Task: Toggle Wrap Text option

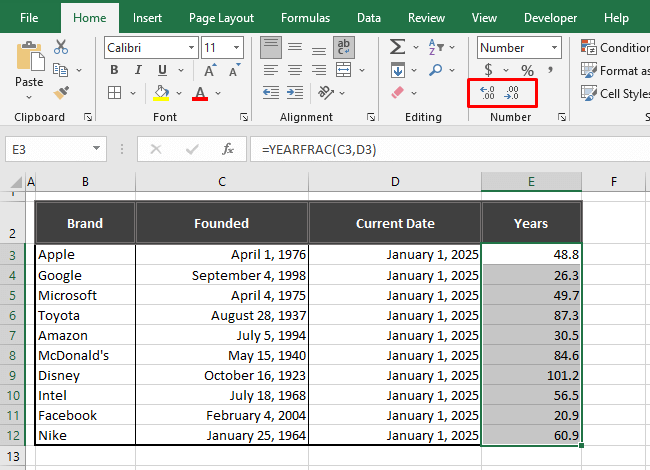Action: point(344,47)
